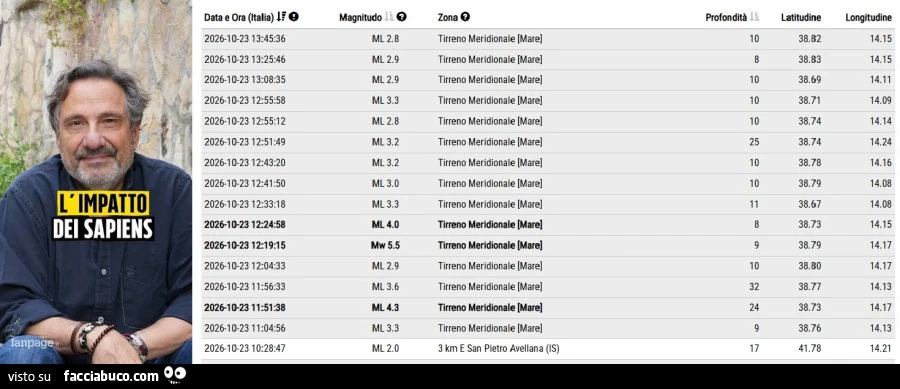
Task: Click depth value 32
Action: [x=754, y=287]
